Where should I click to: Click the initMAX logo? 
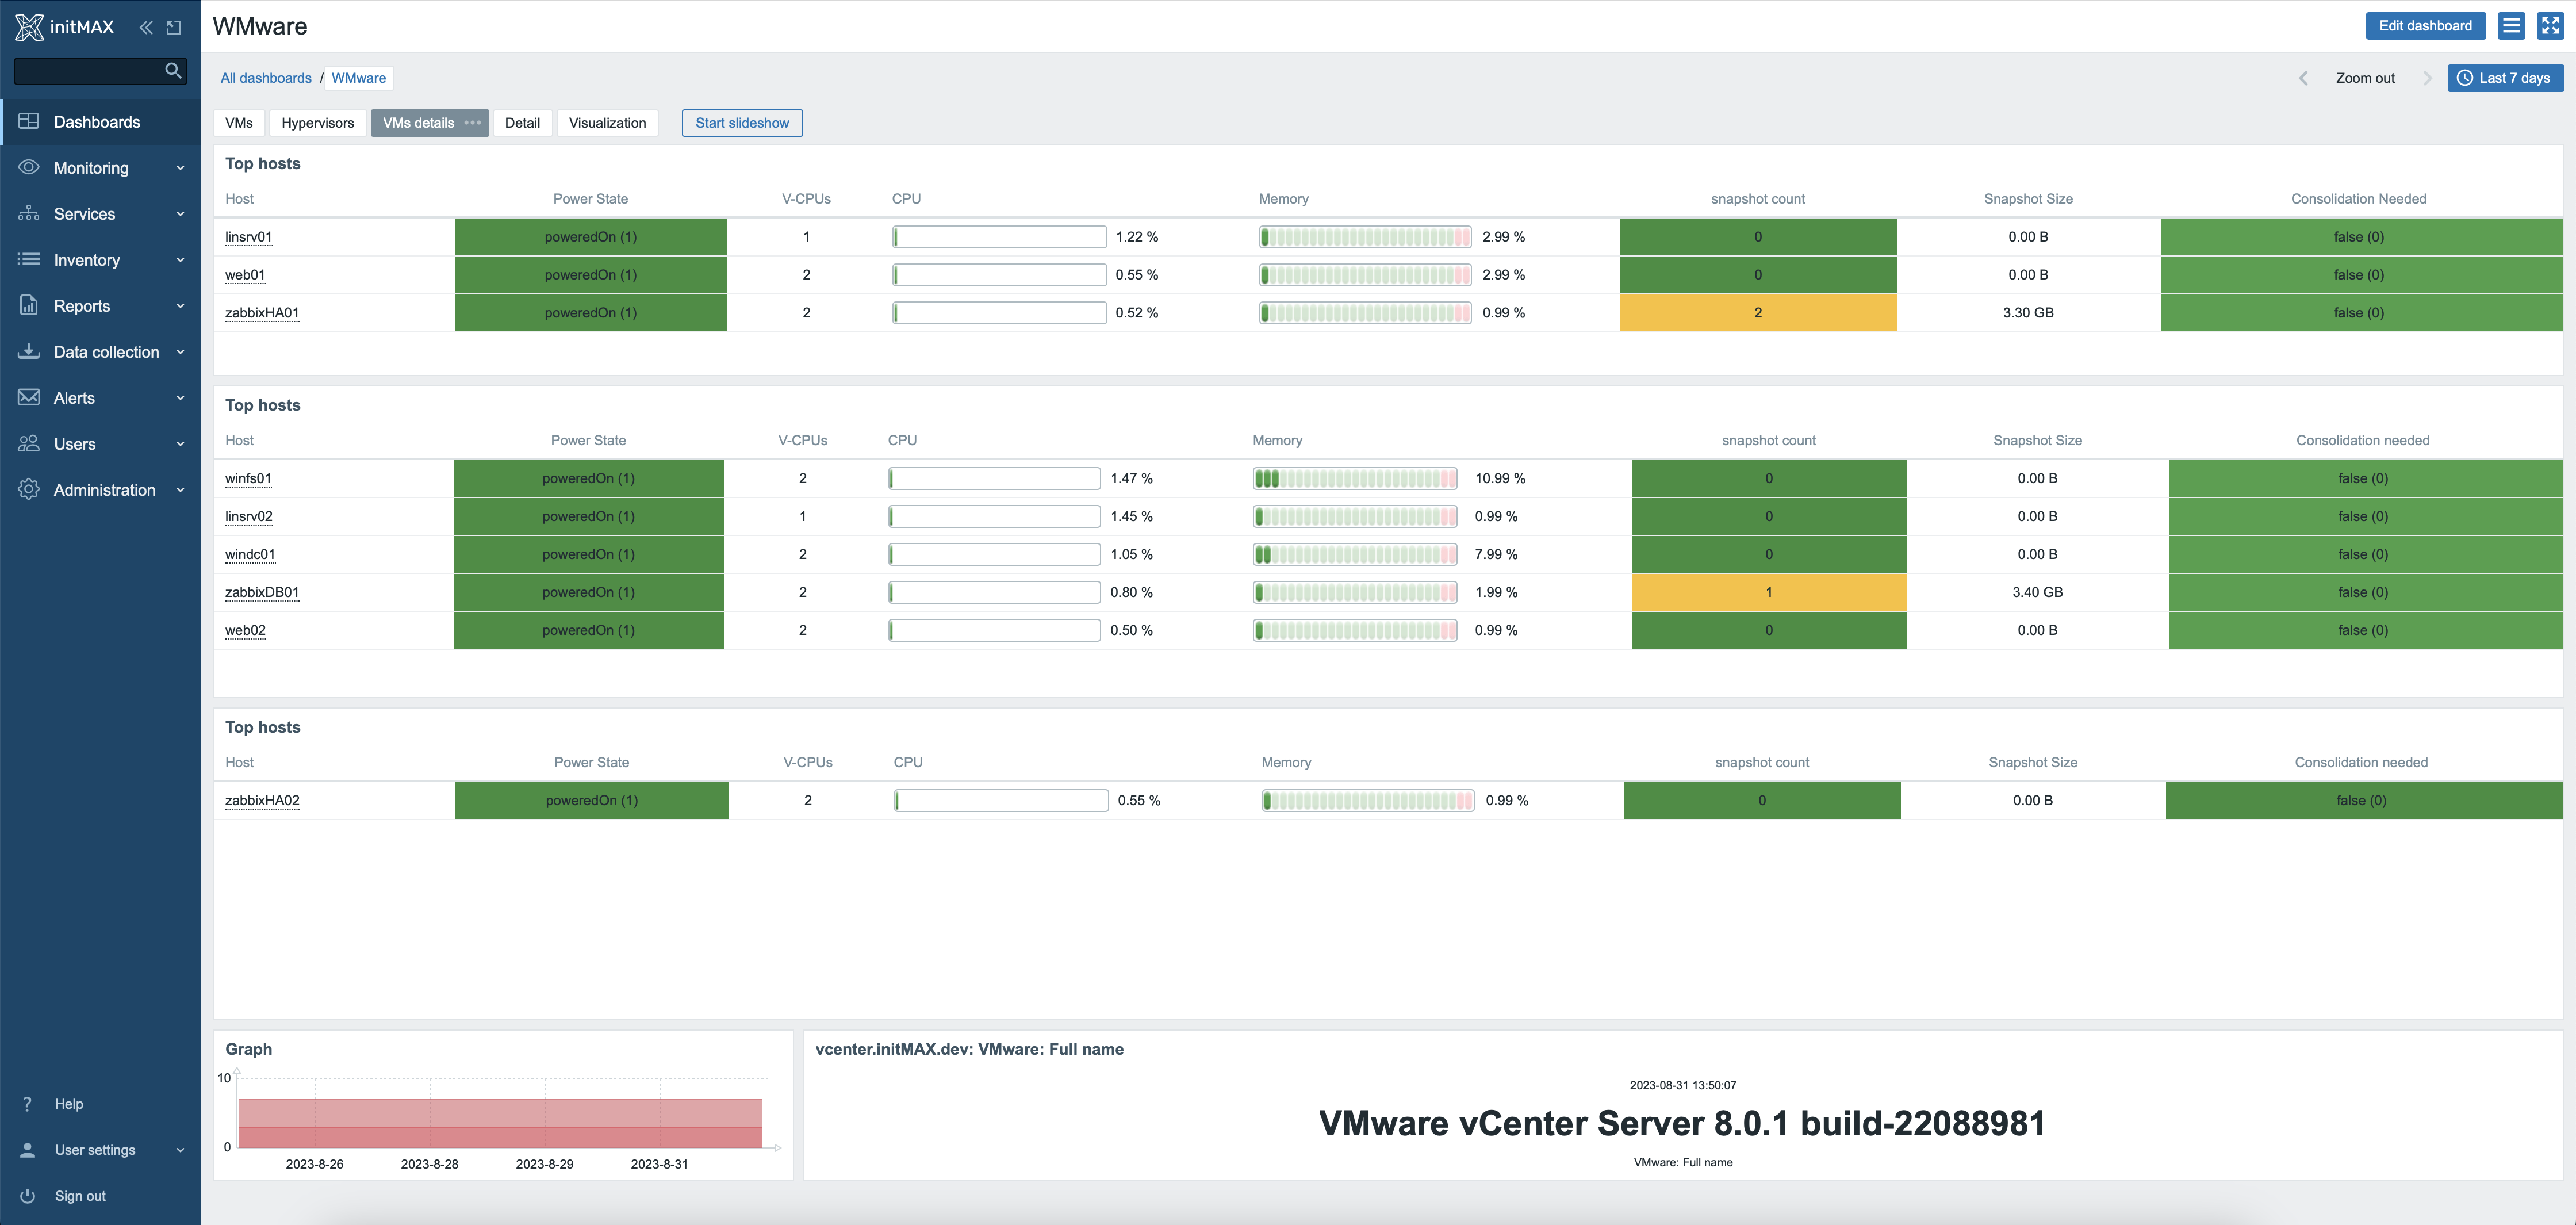click(x=65, y=27)
